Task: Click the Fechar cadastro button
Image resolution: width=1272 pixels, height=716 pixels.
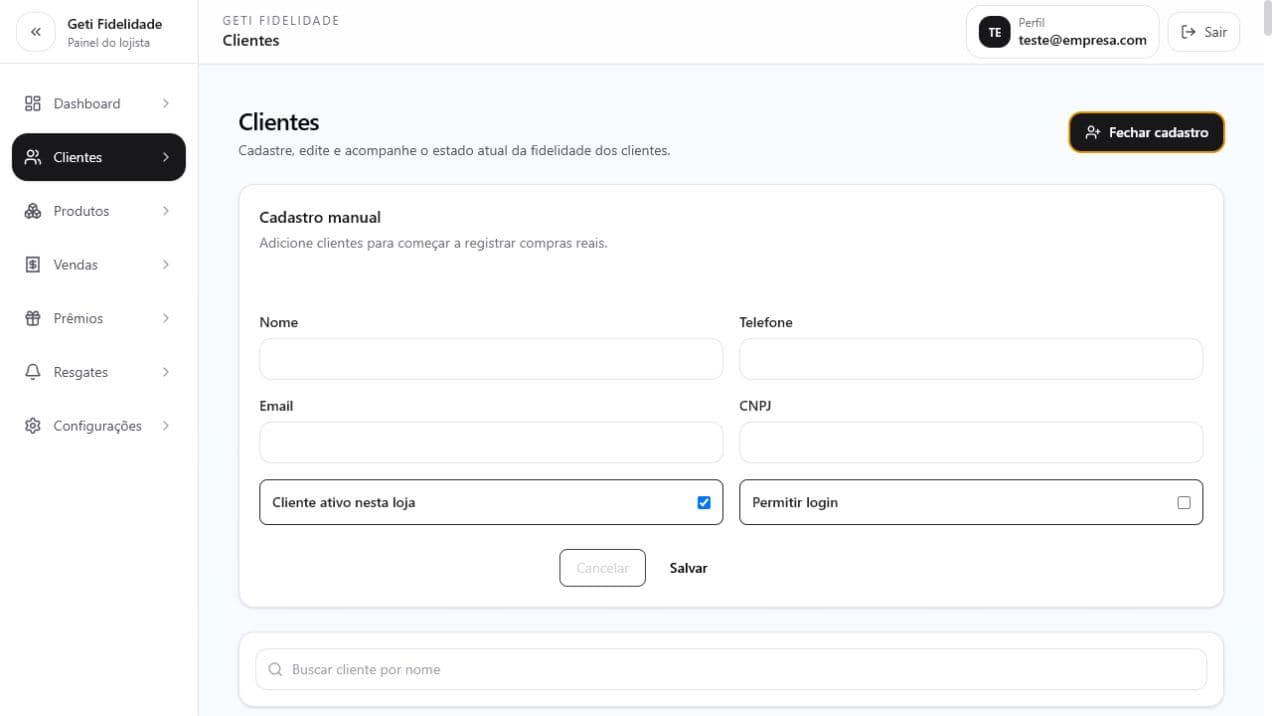Action: (1146, 132)
